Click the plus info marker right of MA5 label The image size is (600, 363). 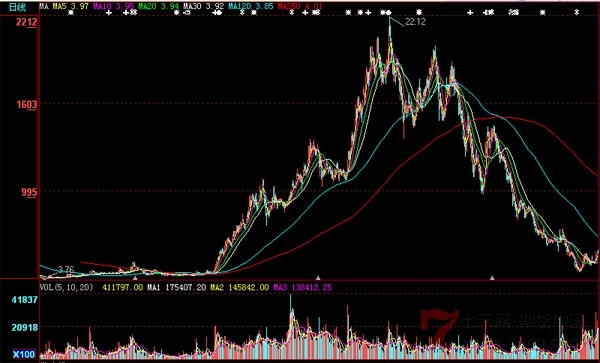pyautogui.click(x=109, y=13)
